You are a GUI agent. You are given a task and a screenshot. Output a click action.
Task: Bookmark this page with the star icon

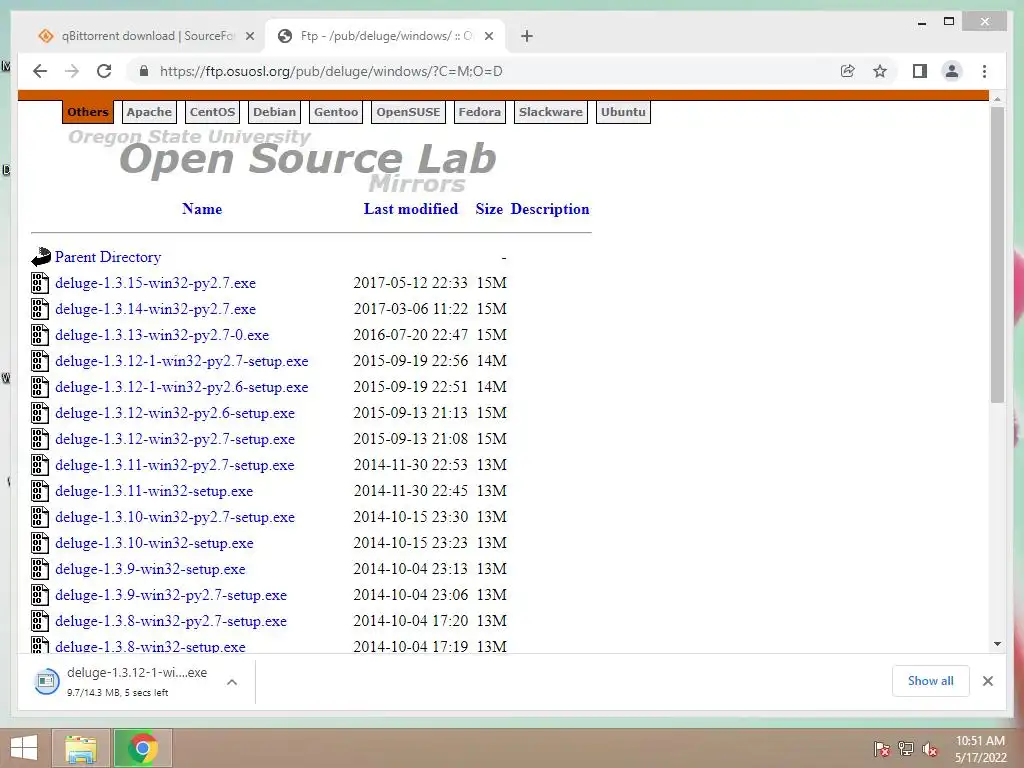point(880,71)
